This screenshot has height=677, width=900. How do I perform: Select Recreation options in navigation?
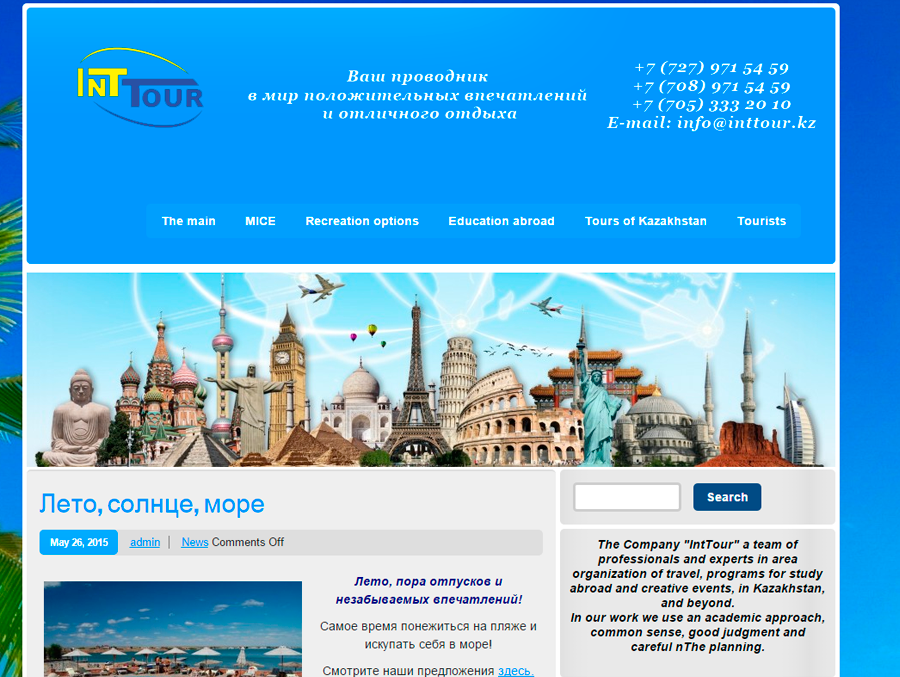click(x=362, y=221)
